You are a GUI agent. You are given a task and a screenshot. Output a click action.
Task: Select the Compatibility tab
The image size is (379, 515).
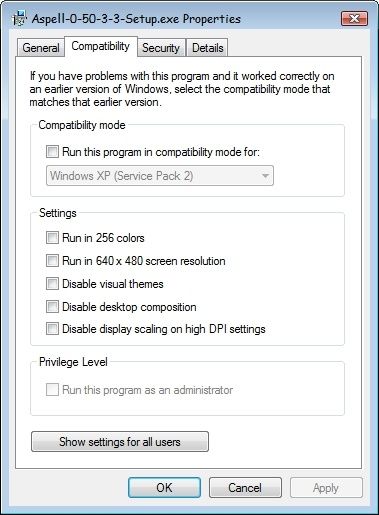tap(101, 46)
